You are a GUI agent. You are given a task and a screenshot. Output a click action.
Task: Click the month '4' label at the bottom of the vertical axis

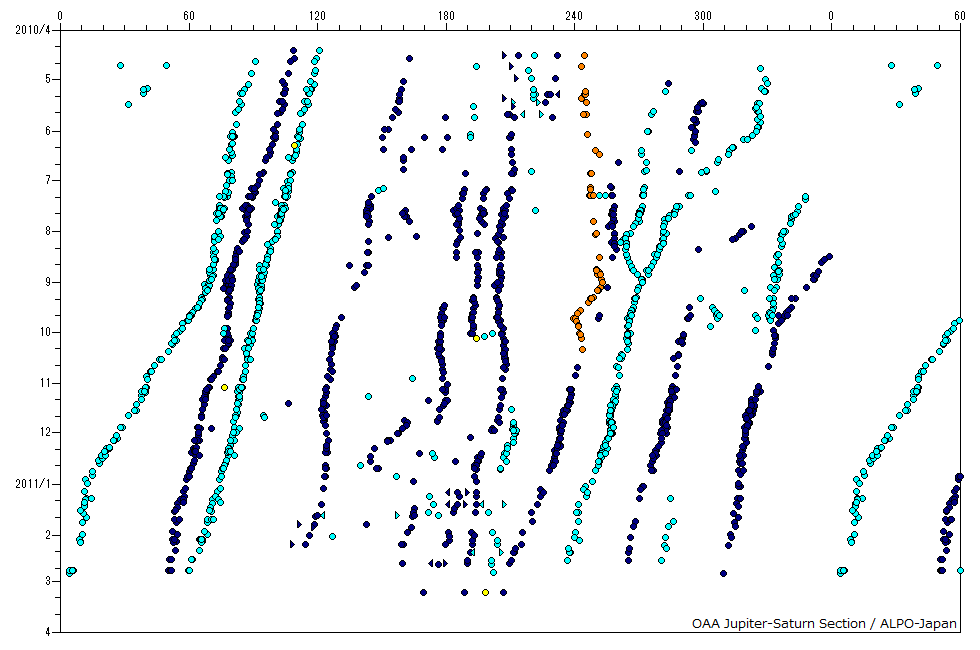coord(48,632)
